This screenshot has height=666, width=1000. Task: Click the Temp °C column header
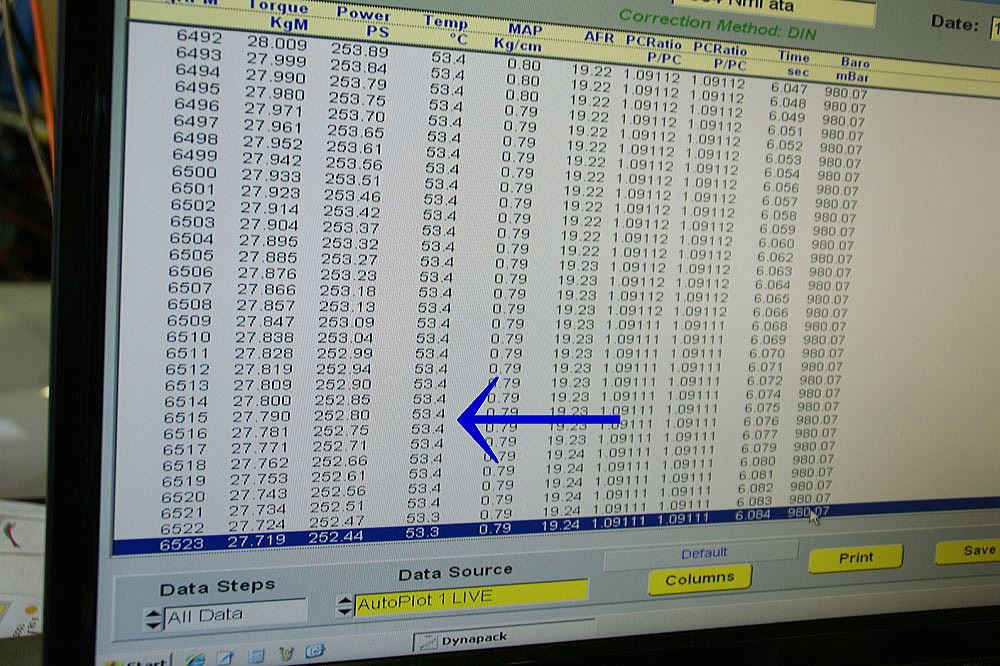pos(445,30)
